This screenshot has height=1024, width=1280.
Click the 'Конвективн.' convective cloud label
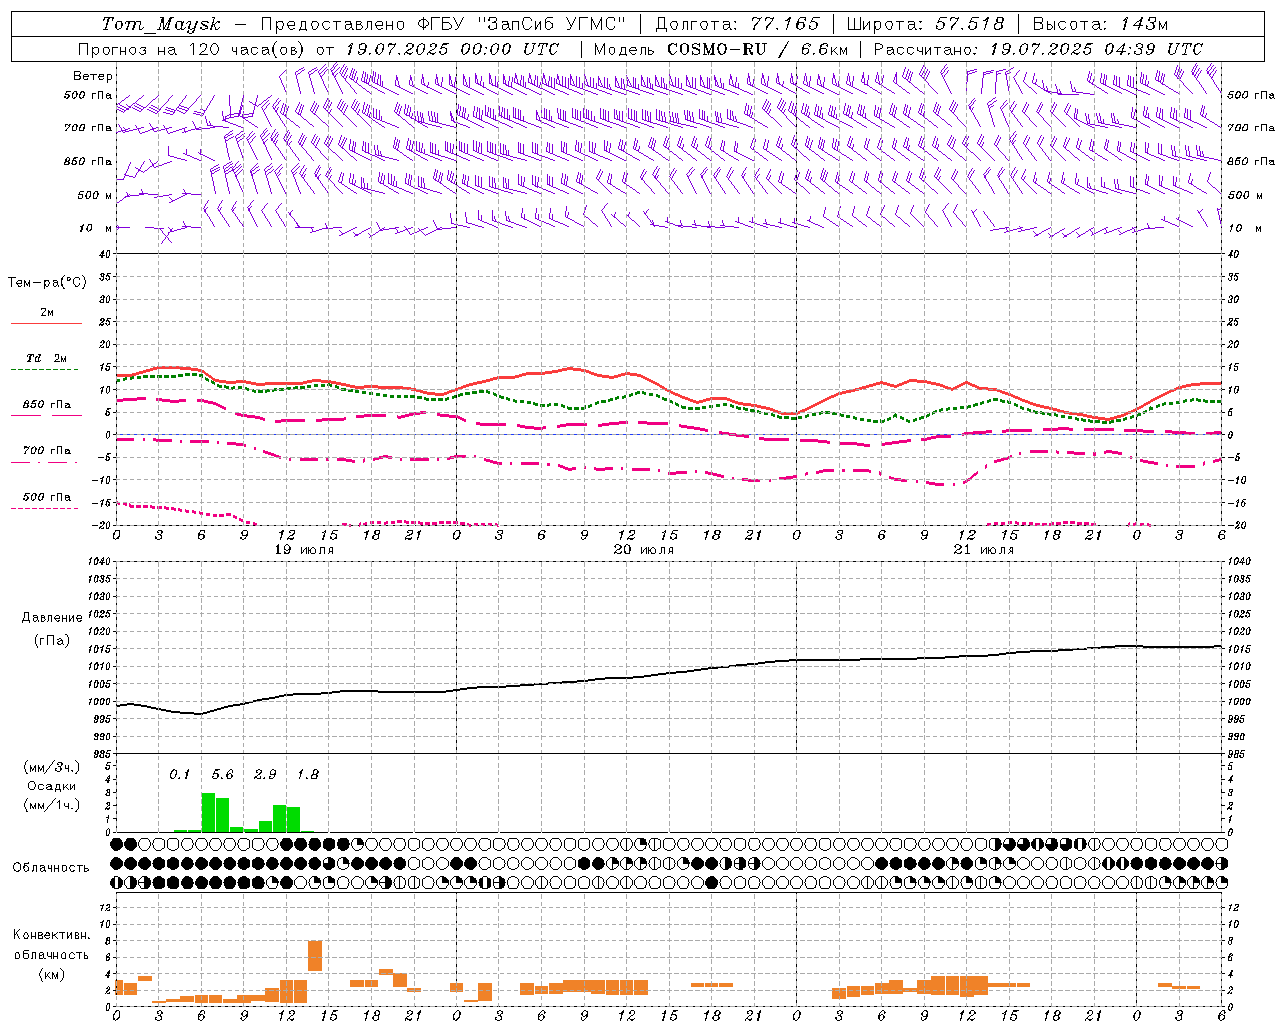pyautogui.click(x=52, y=935)
